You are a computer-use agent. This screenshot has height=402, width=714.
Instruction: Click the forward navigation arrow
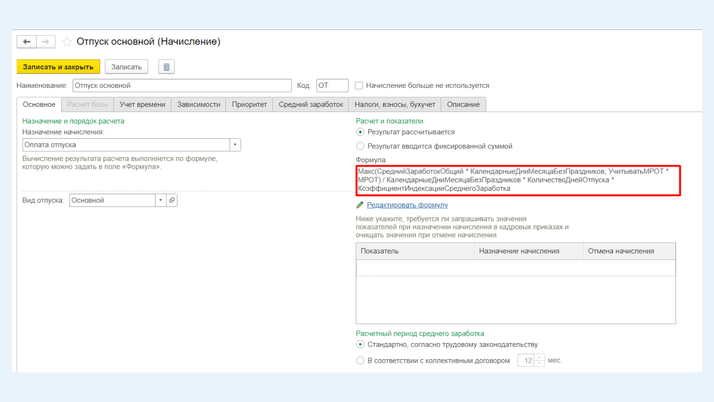pyautogui.click(x=46, y=42)
